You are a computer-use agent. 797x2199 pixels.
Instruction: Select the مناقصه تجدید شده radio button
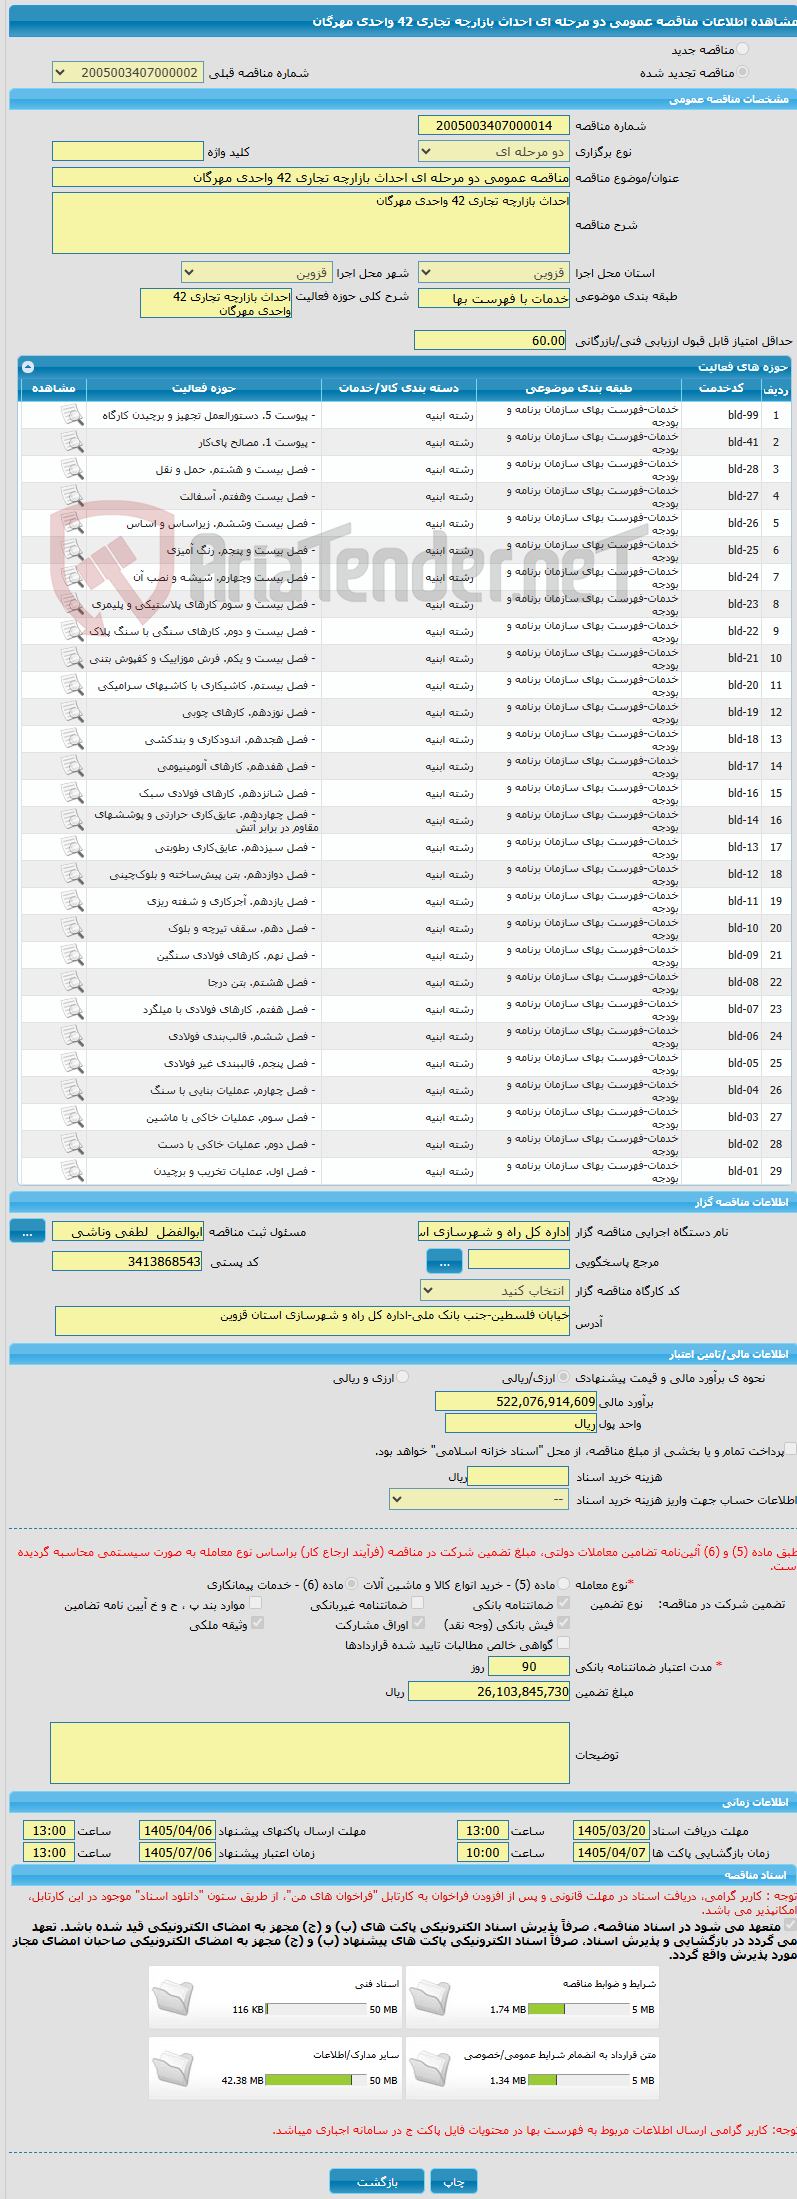(x=742, y=72)
